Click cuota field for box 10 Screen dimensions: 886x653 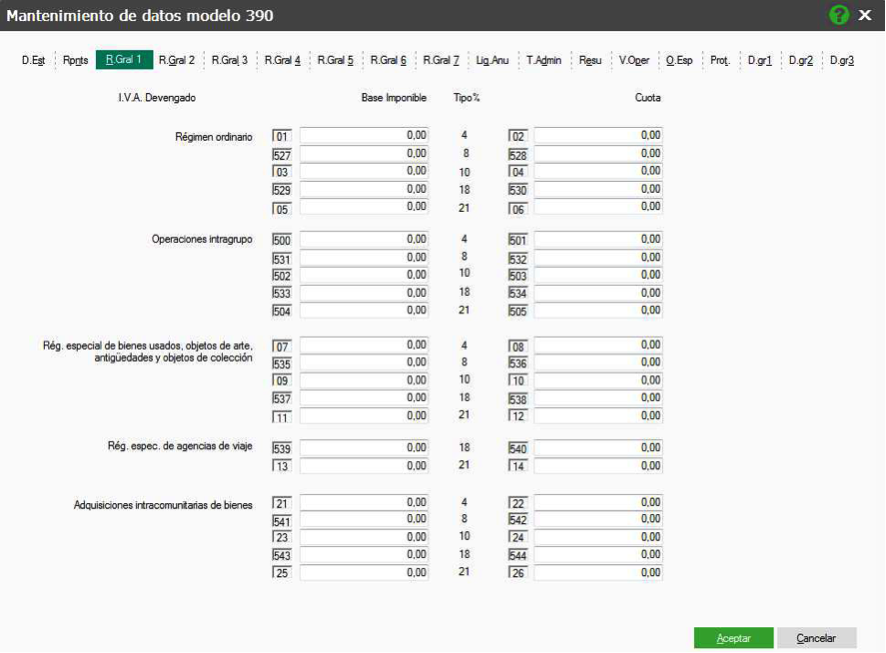click(x=598, y=380)
